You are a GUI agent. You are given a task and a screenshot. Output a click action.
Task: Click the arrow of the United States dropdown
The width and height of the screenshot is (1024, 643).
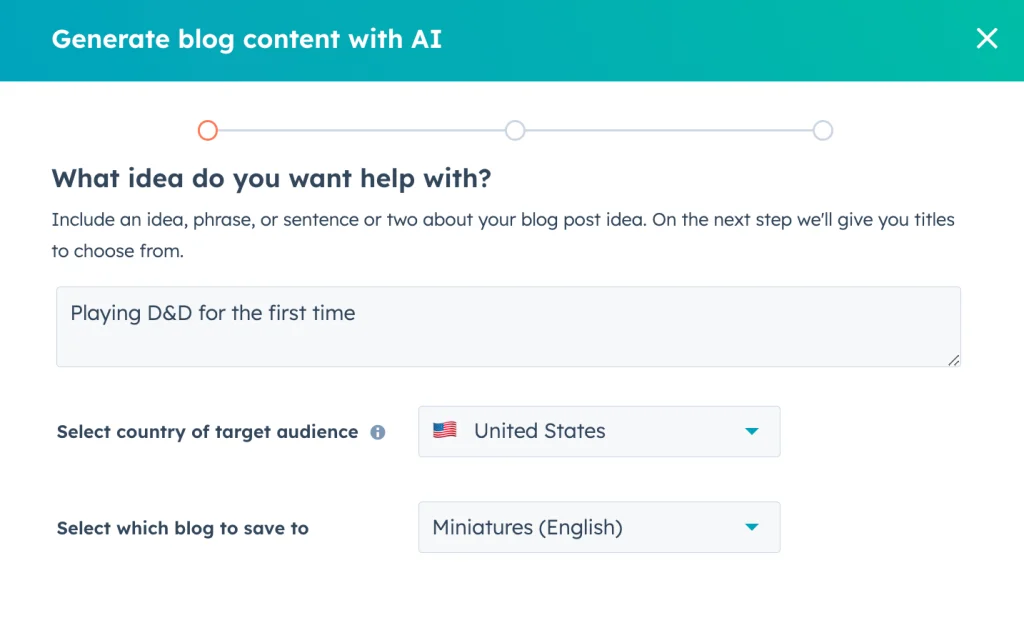[x=752, y=432]
